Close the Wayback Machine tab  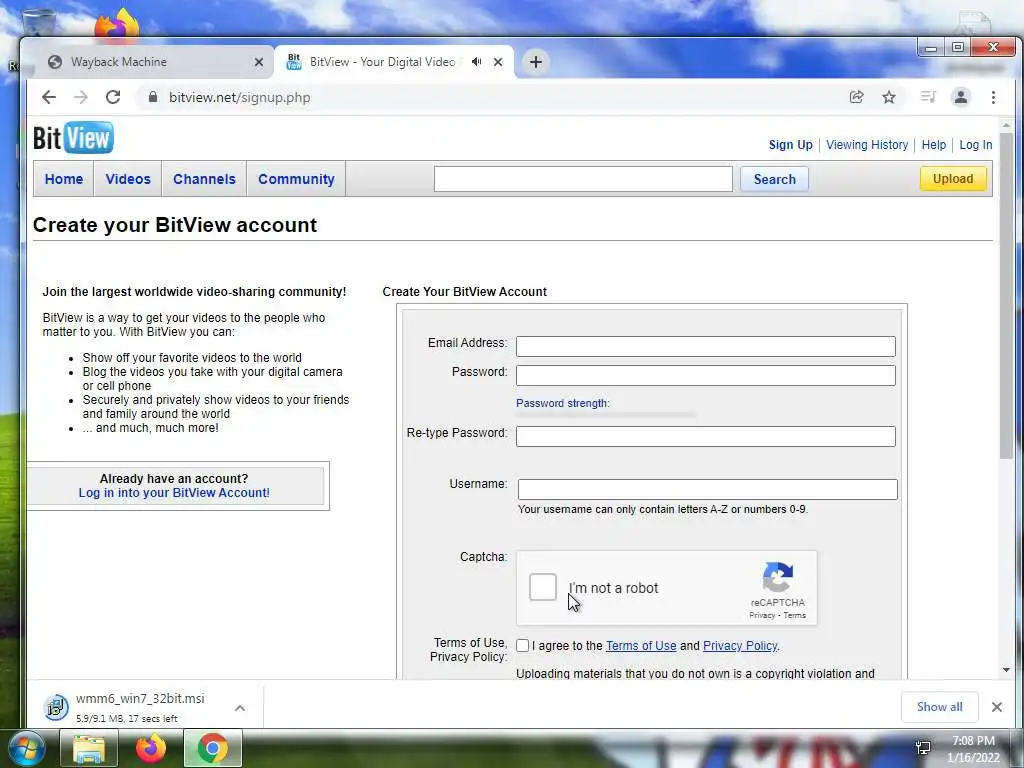[259, 62]
